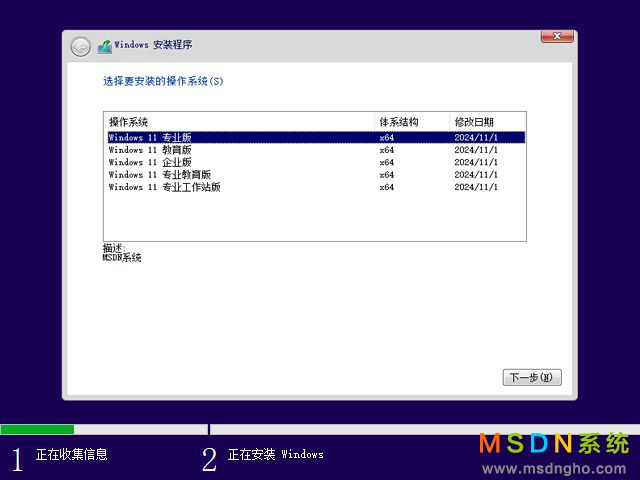Select Windows 11 企业版 row
The width and height of the screenshot is (640, 480).
coord(316,162)
